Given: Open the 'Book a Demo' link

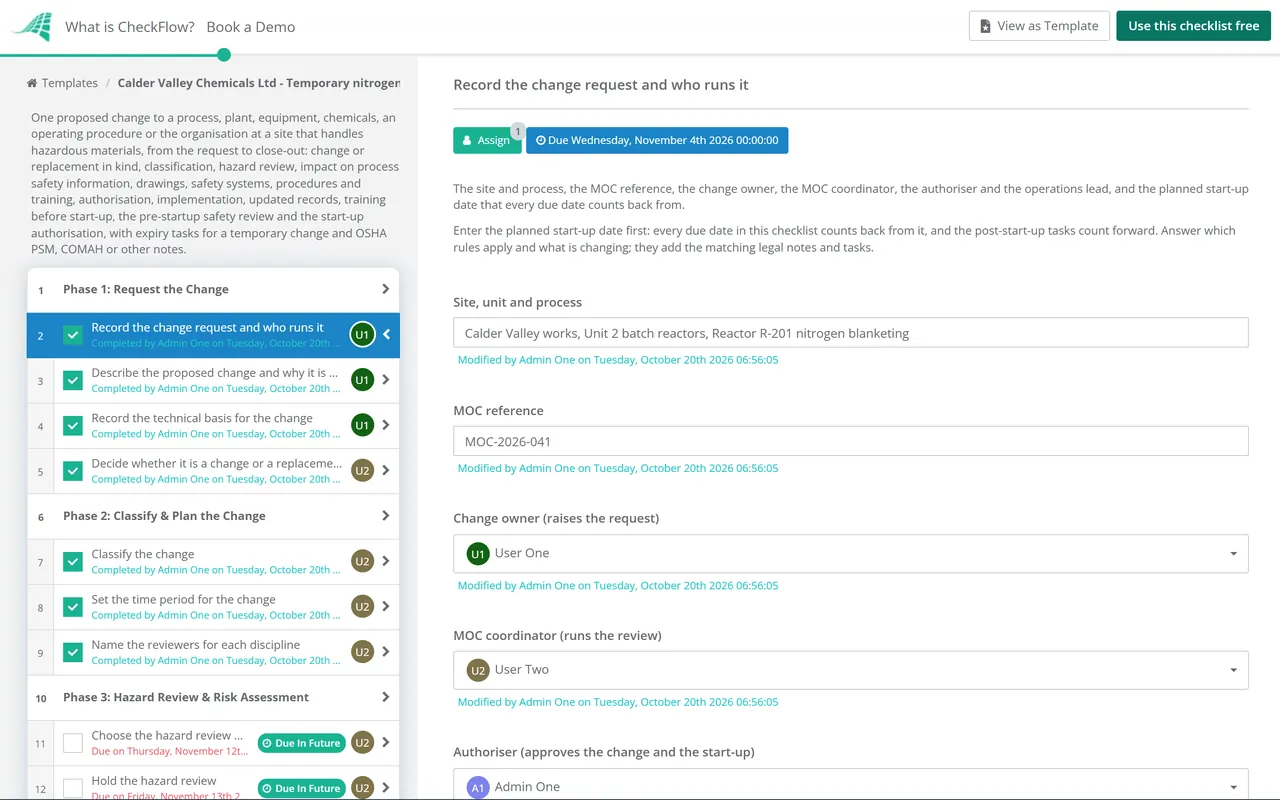Looking at the screenshot, I should click(251, 27).
